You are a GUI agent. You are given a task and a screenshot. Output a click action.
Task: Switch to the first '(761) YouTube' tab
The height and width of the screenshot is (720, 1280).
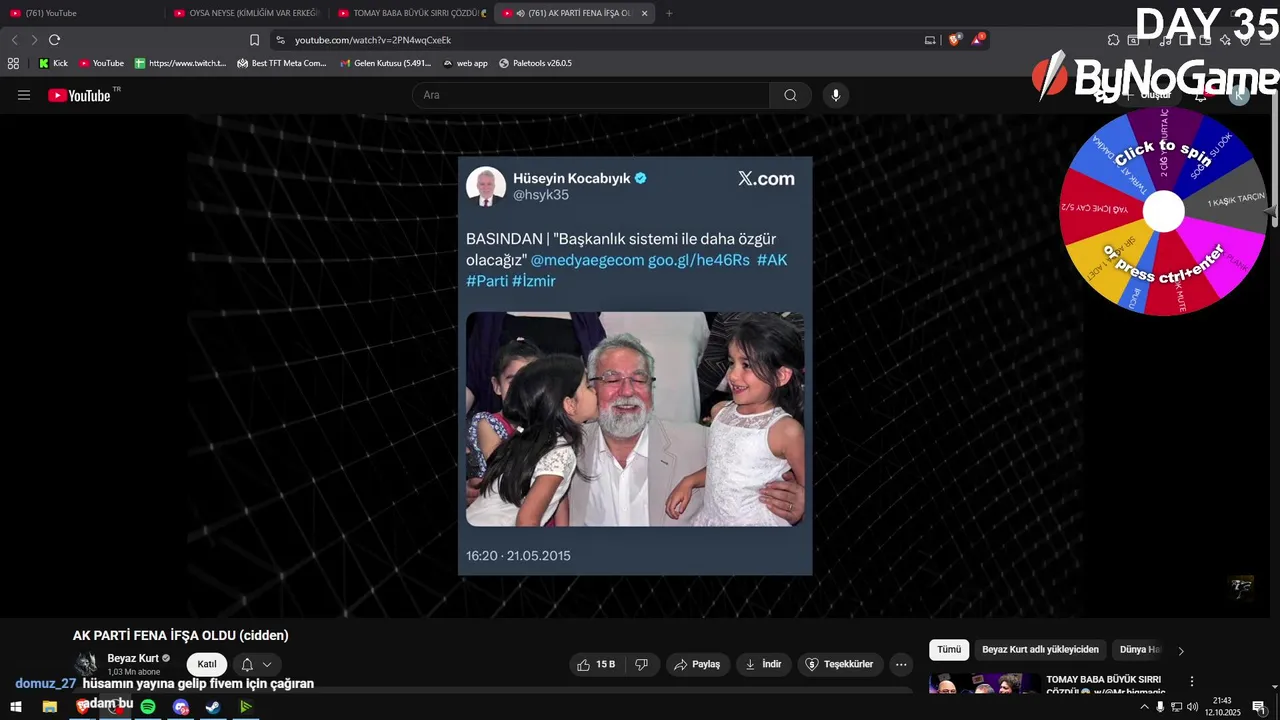click(82, 13)
